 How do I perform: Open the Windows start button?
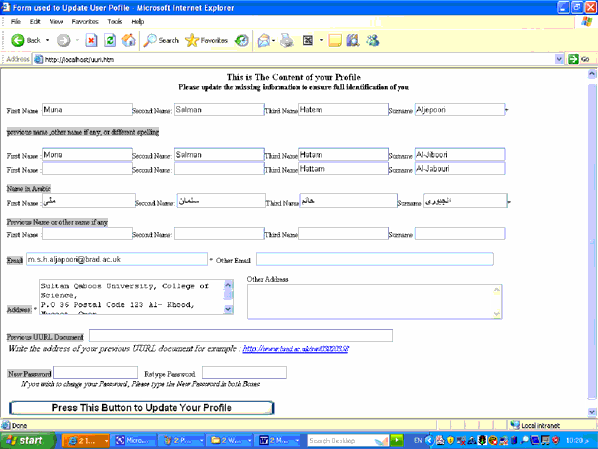pyautogui.click(x=28, y=441)
